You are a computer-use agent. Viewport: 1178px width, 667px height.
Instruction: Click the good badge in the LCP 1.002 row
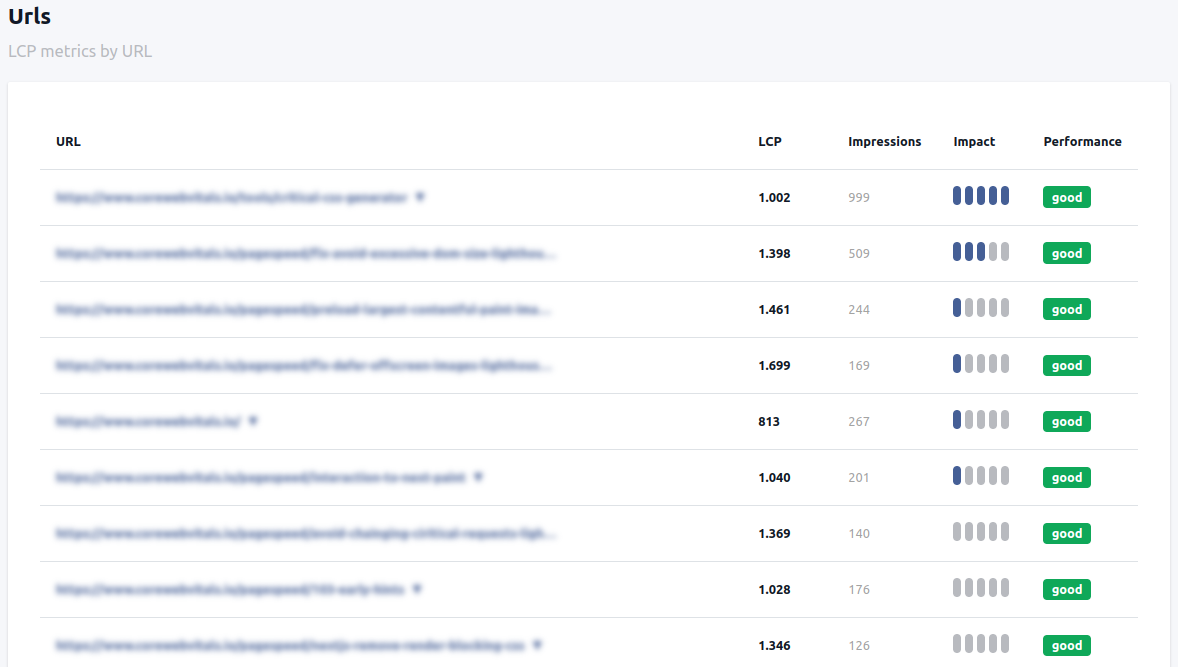(1066, 197)
